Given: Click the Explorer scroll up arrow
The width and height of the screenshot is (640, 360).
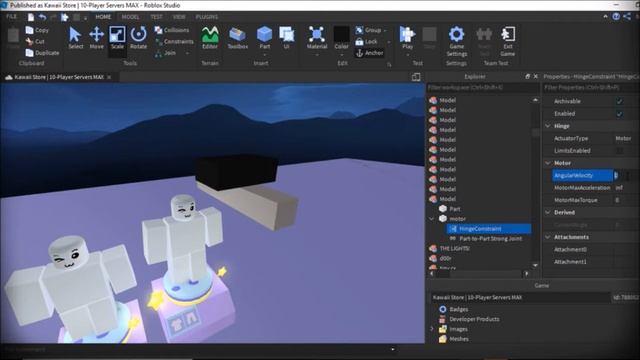Looking at the screenshot, I should coord(535,100).
